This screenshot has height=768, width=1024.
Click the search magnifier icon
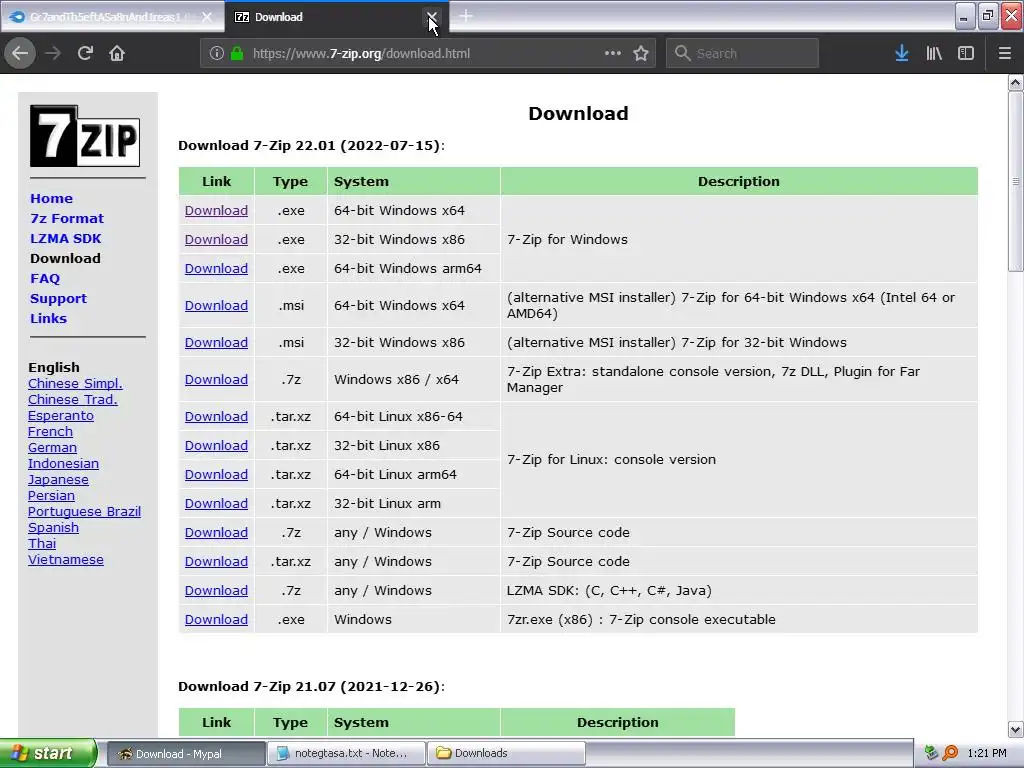pos(682,54)
